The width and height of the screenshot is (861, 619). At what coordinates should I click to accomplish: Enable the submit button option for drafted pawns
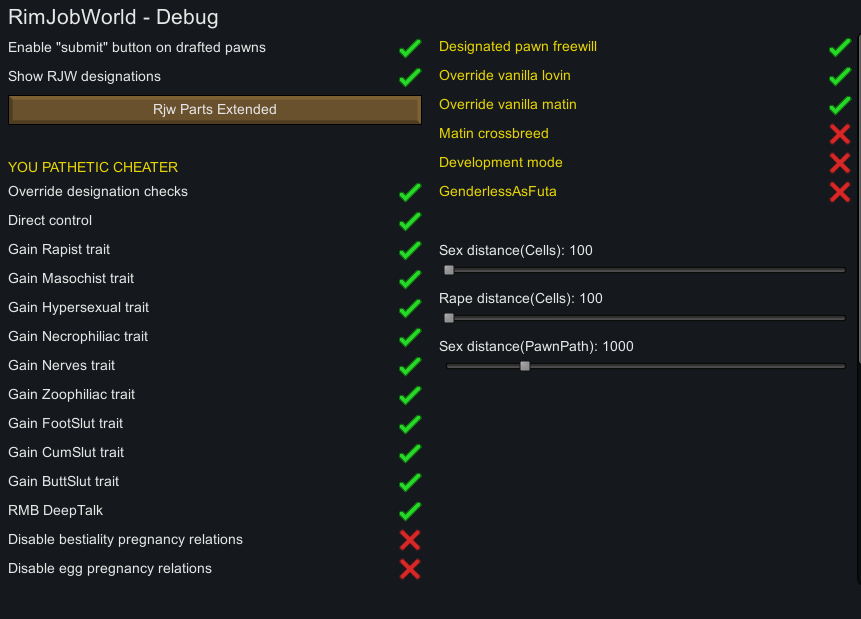click(x=409, y=47)
